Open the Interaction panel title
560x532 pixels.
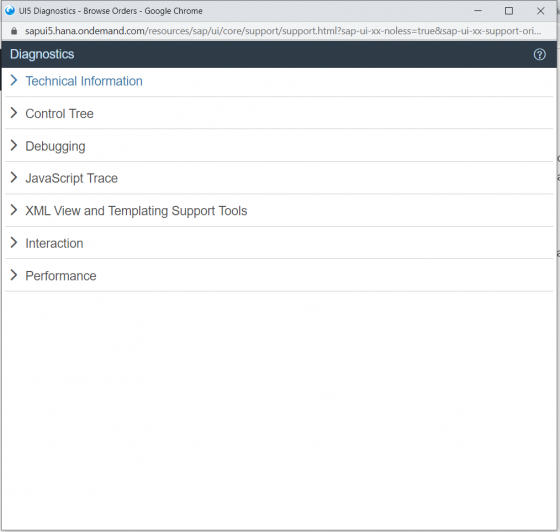pyautogui.click(x=54, y=244)
